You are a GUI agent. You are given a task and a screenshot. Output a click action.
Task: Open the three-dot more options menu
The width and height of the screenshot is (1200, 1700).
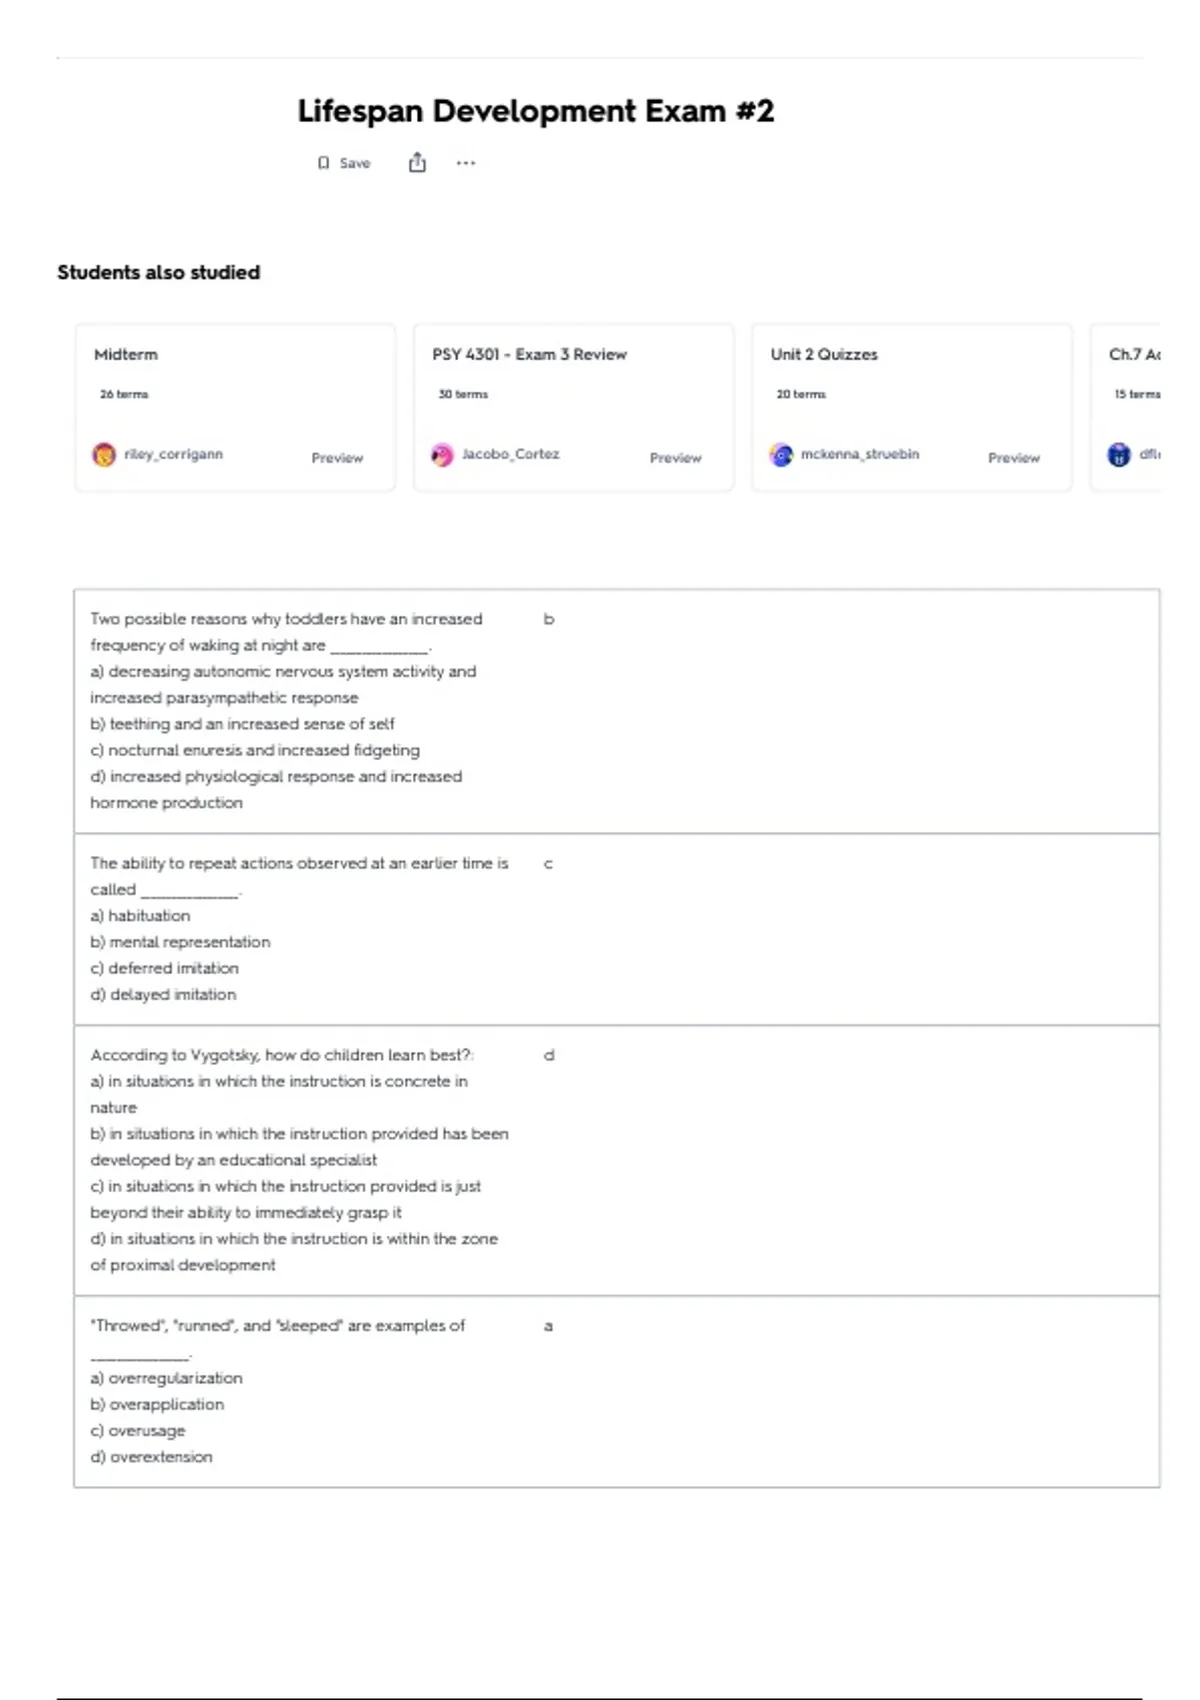[x=466, y=163]
